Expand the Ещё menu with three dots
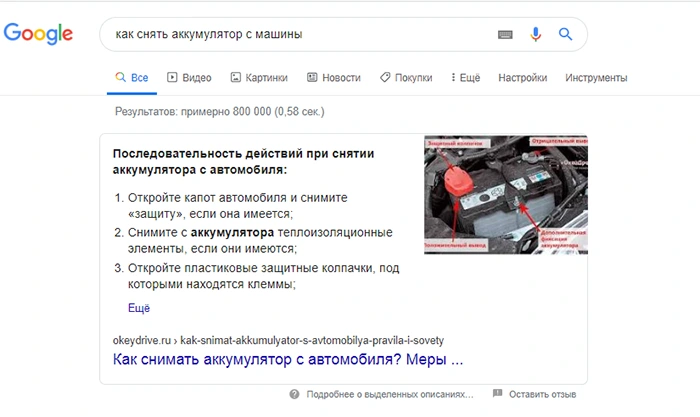Viewport: 700px width, 417px height. [465, 78]
